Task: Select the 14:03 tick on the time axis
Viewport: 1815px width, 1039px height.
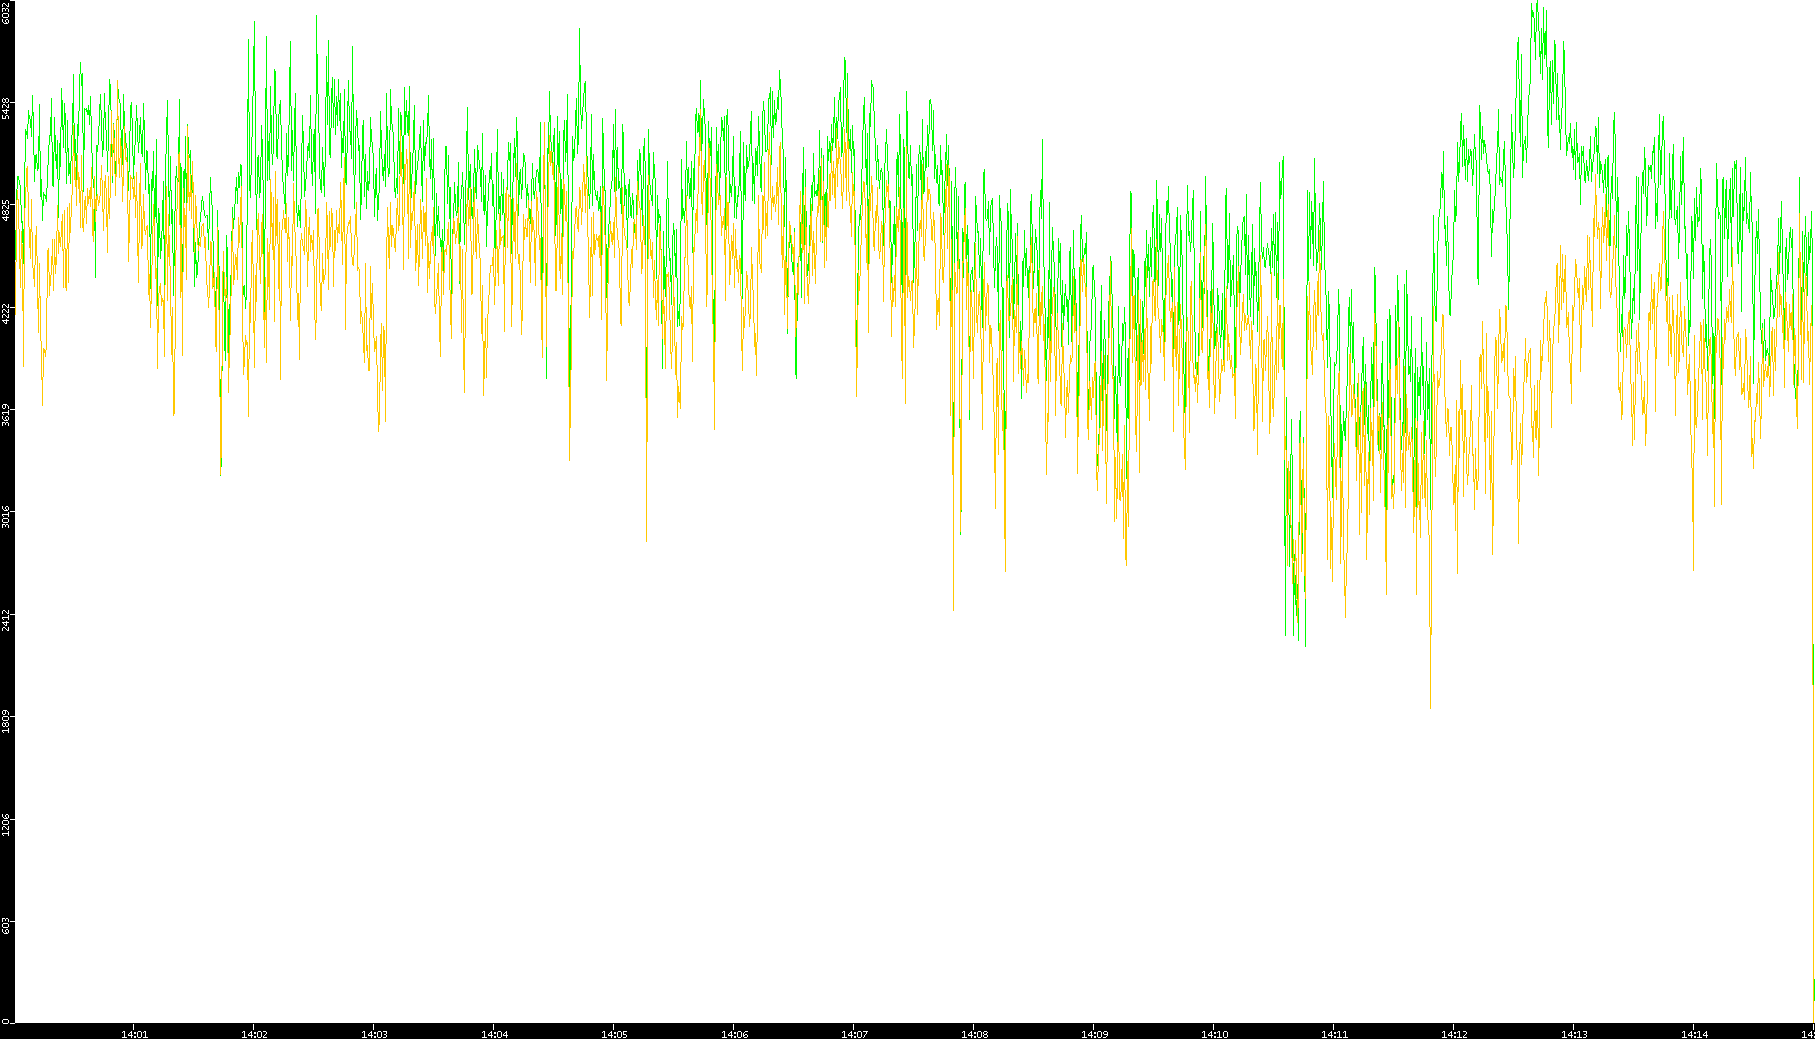Action: tap(374, 1034)
